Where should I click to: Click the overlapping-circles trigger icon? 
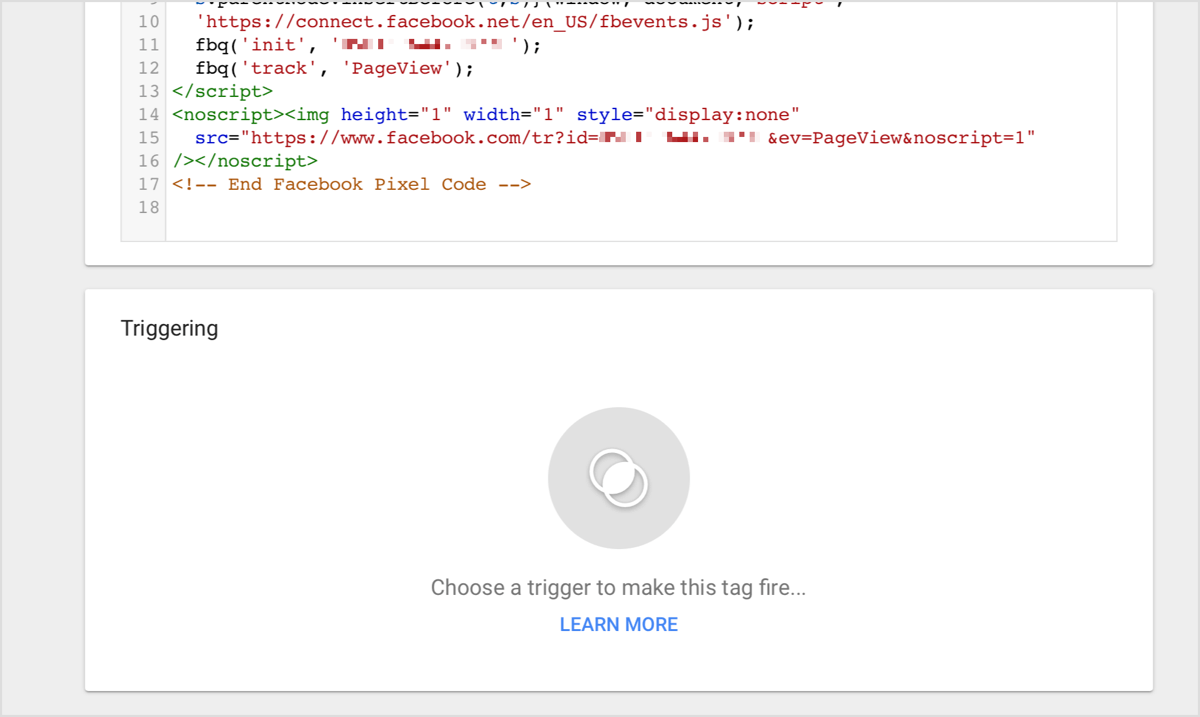619,478
